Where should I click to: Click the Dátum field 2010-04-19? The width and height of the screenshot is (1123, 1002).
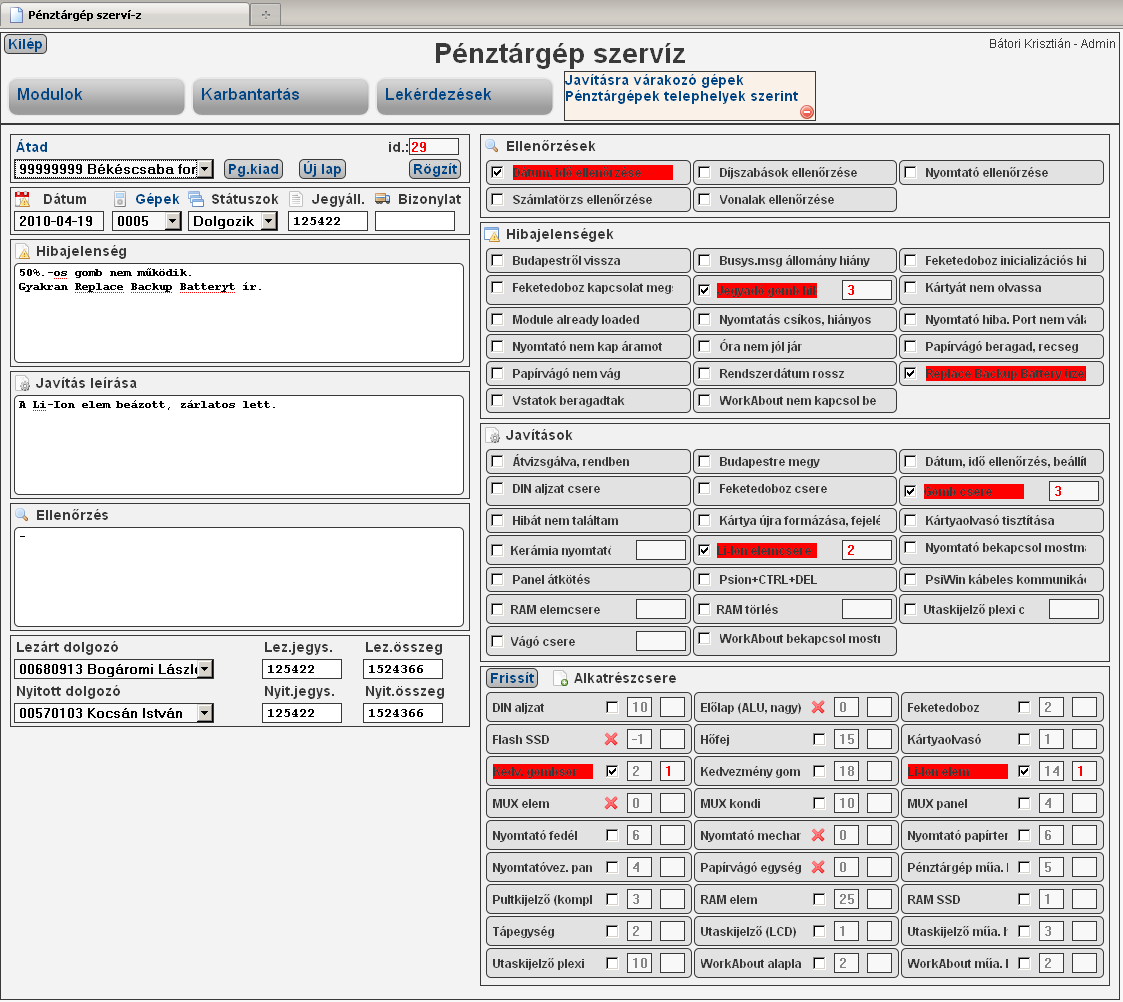[x=59, y=221]
